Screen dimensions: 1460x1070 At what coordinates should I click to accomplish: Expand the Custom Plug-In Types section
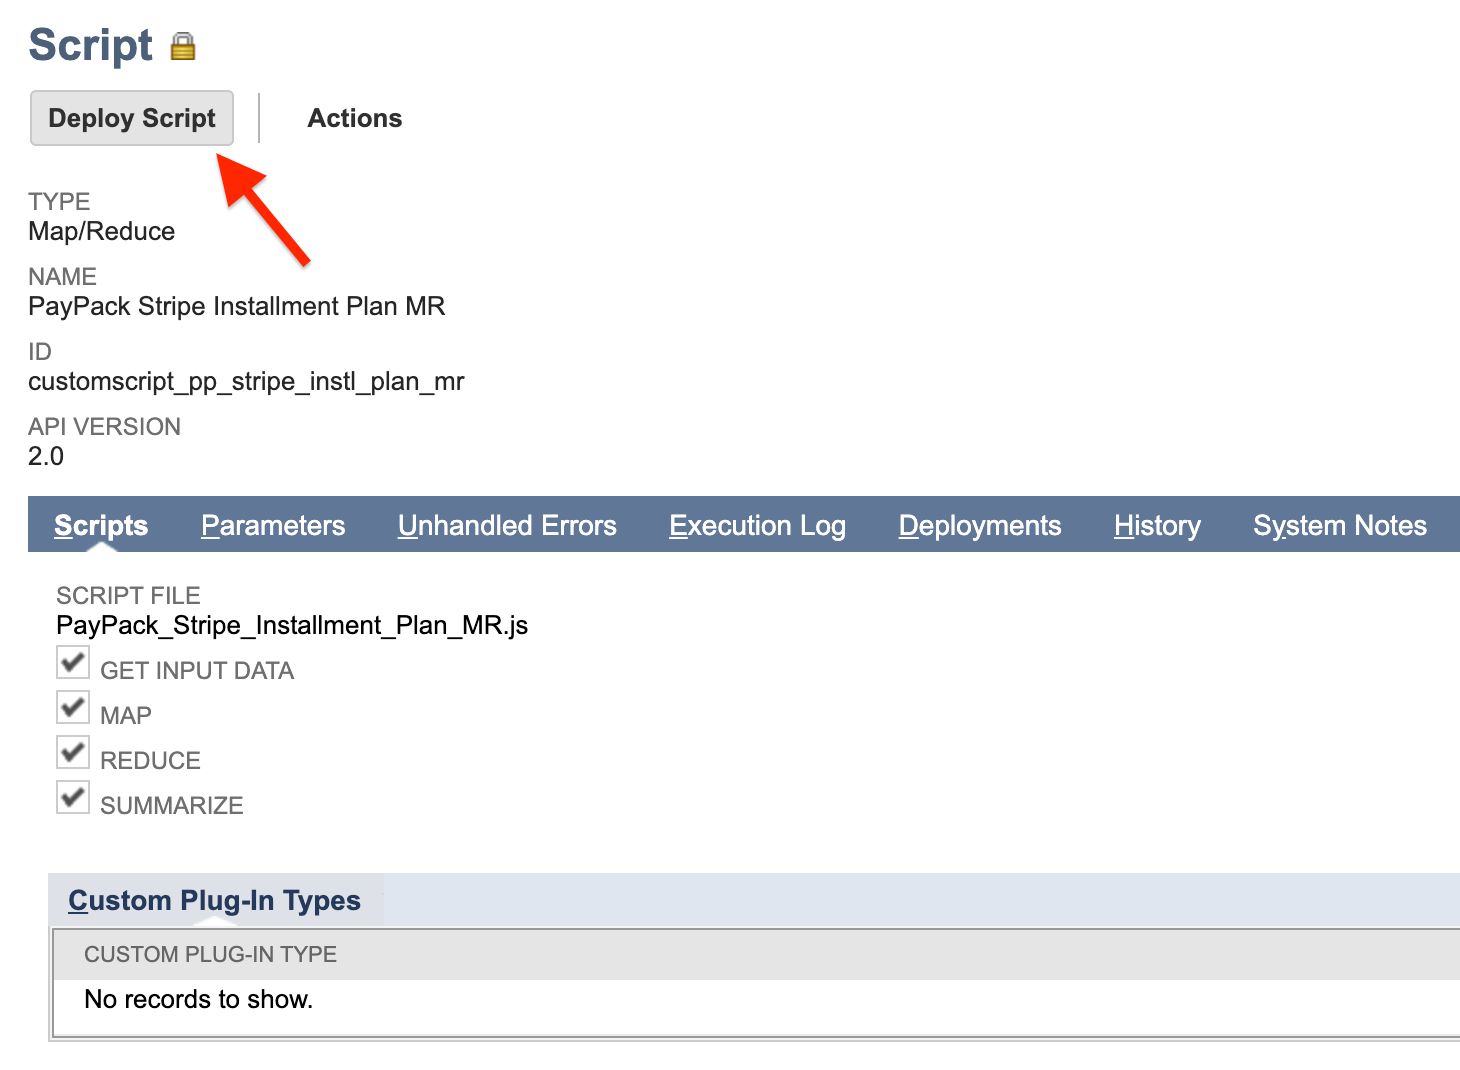coord(214,900)
